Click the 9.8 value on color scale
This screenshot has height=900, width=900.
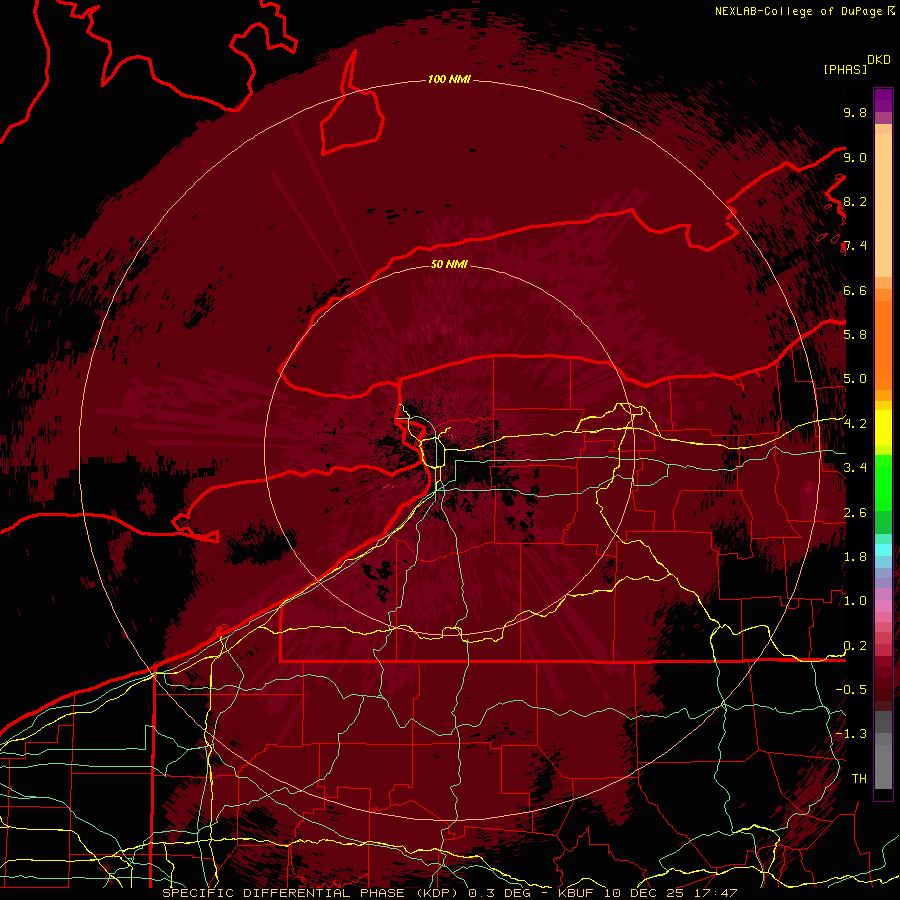coord(855,112)
